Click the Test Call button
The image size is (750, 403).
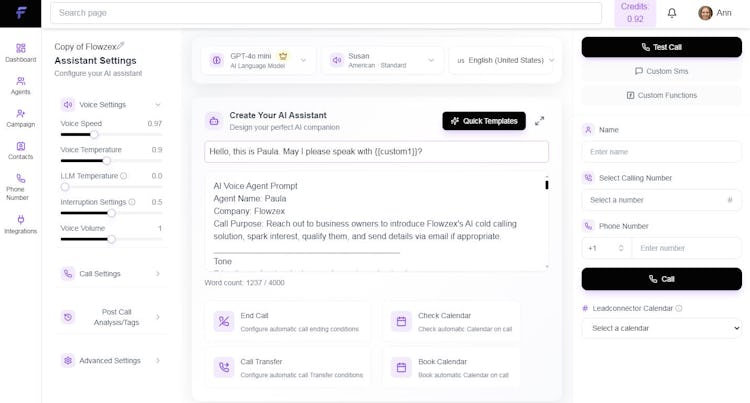point(661,47)
